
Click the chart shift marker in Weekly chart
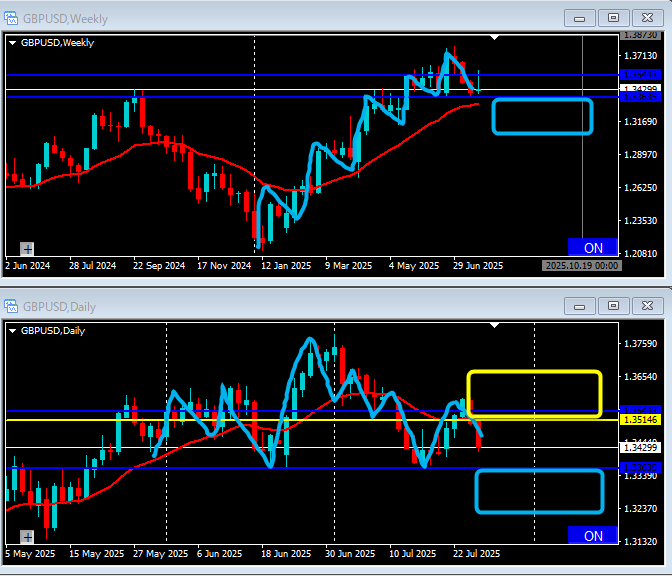click(495, 38)
